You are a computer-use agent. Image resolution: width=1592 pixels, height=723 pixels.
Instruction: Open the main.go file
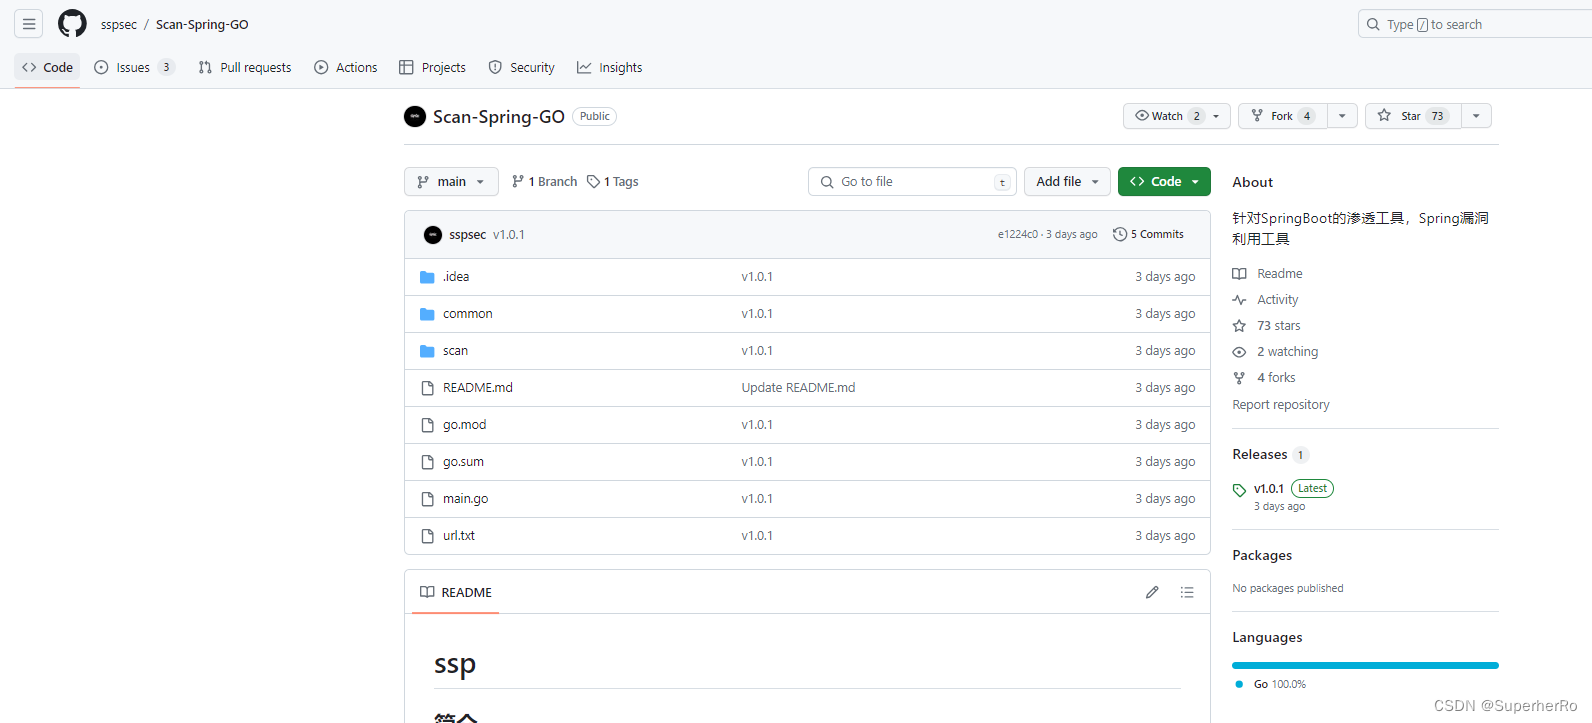tap(466, 499)
